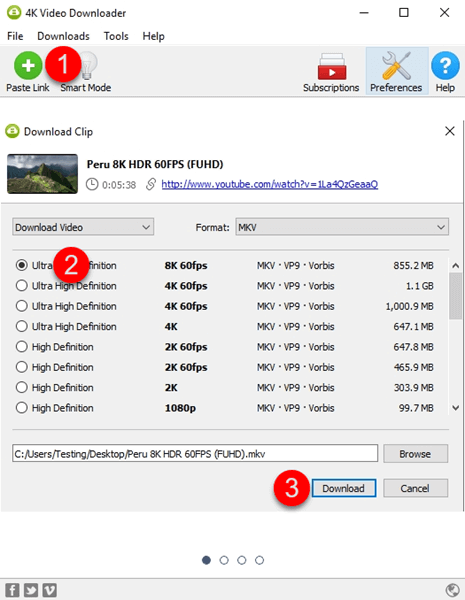Image resolution: width=465 pixels, height=600 pixels.
Task: Maximize the 4K Video Downloader window
Action: pos(404,13)
